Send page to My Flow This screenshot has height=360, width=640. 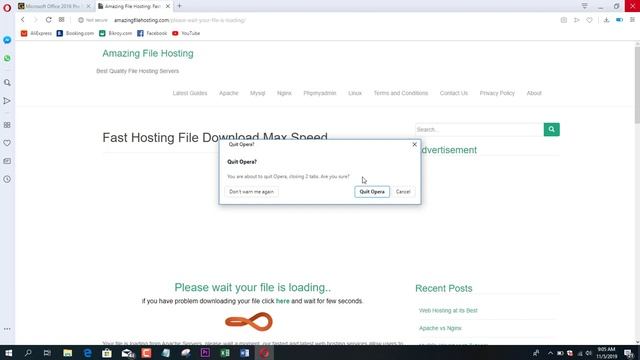tap(577, 20)
